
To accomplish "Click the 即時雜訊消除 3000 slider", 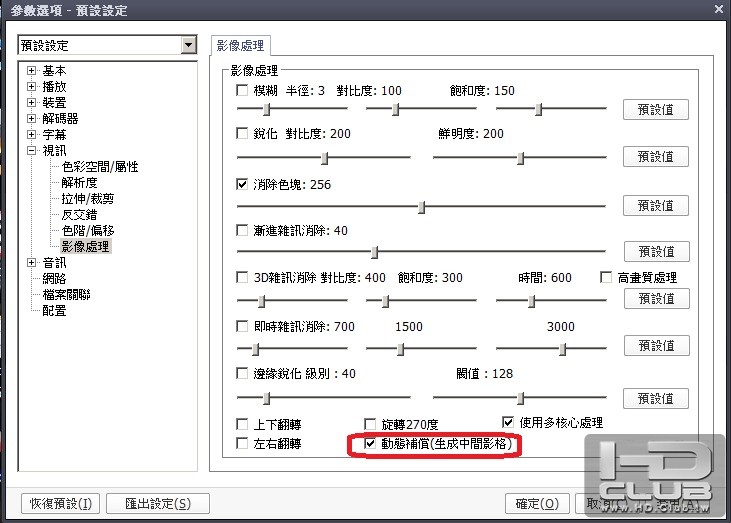I will 552,349.
